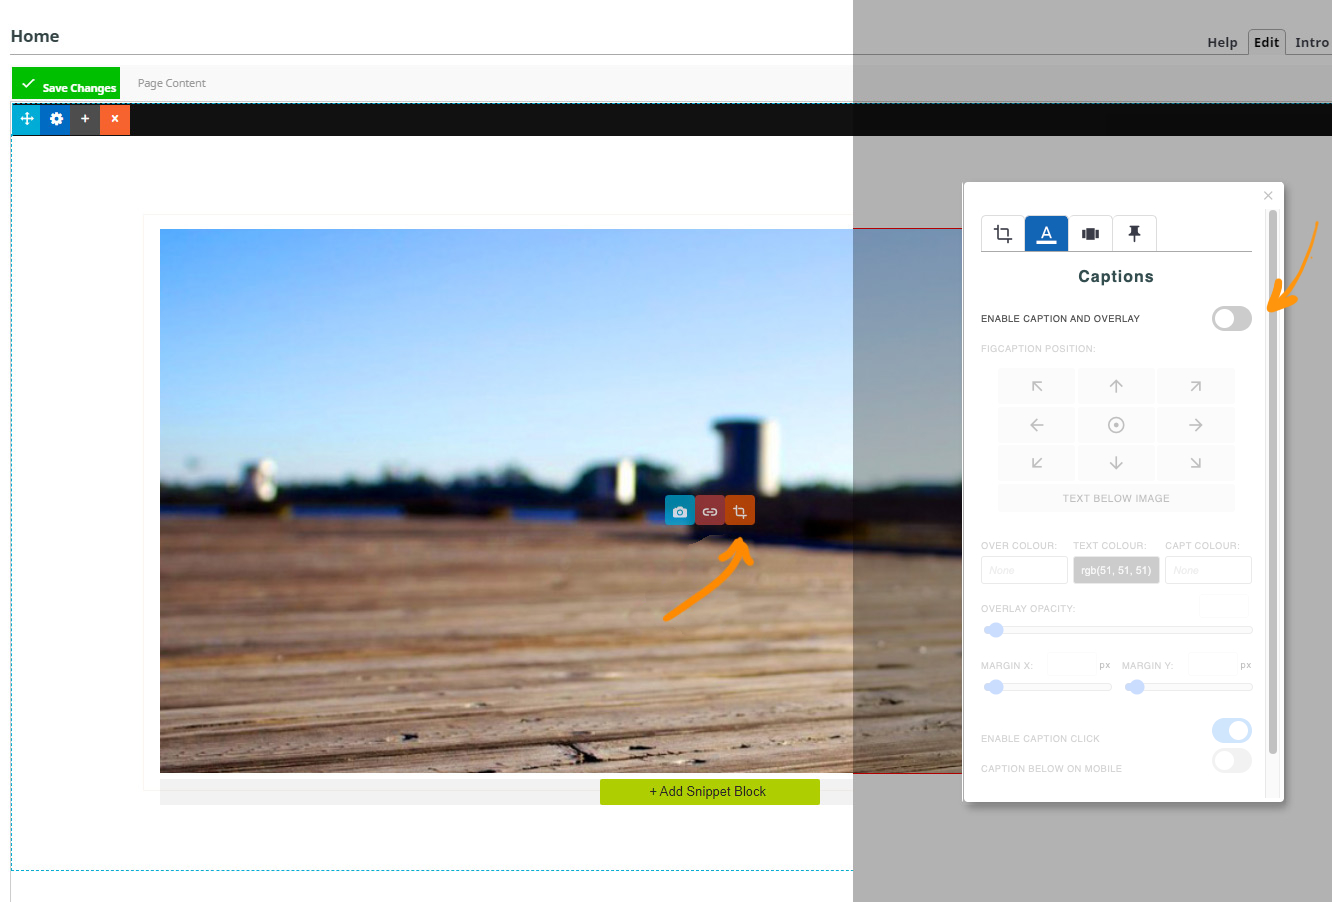The width and height of the screenshot is (1332, 902).
Task: Click the Over Colour field
Action: click(1024, 570)
